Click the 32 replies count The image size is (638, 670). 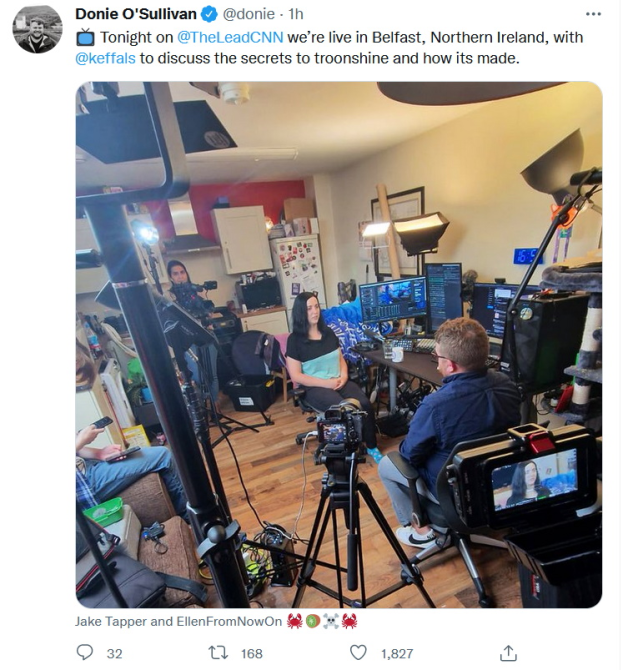(x=114, y=654)
